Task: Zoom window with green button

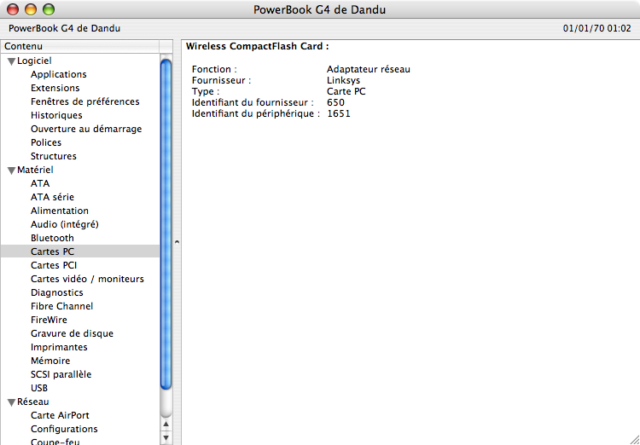Action: pyautogui.click(x=49, y=9)
